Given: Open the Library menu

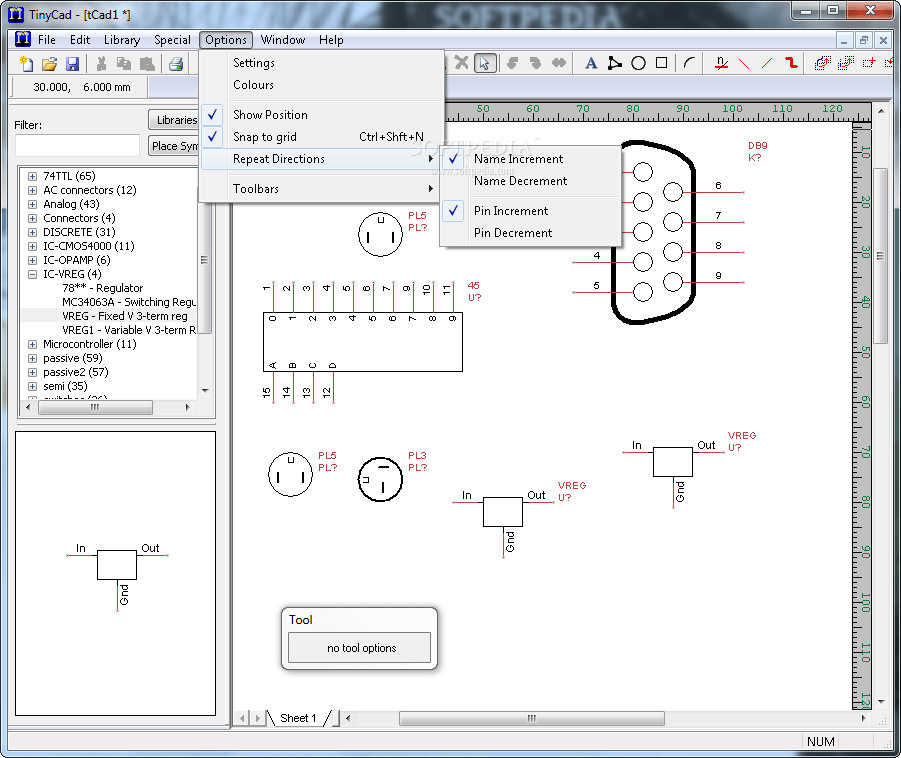Looking at the screenshot, I should [x=121, y=40].
